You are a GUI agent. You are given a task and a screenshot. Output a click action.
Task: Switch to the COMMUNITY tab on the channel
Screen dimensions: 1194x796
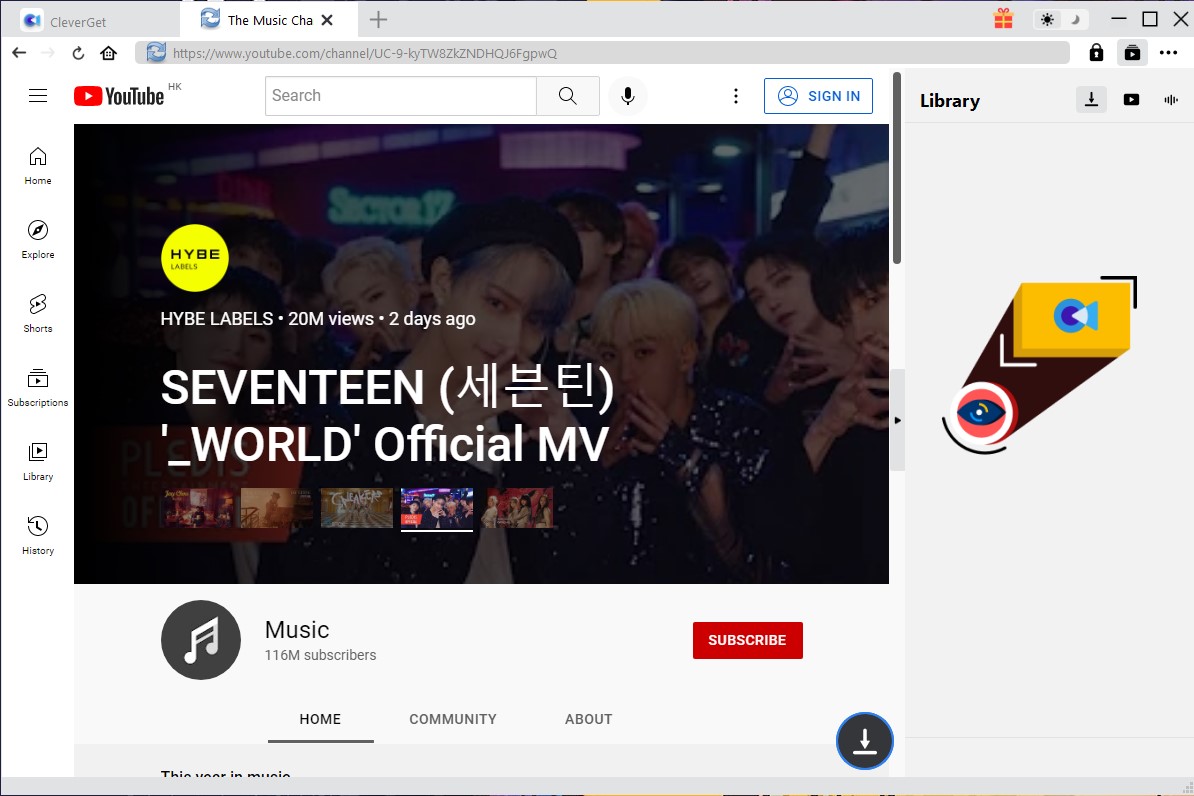(x=453, y=719)
